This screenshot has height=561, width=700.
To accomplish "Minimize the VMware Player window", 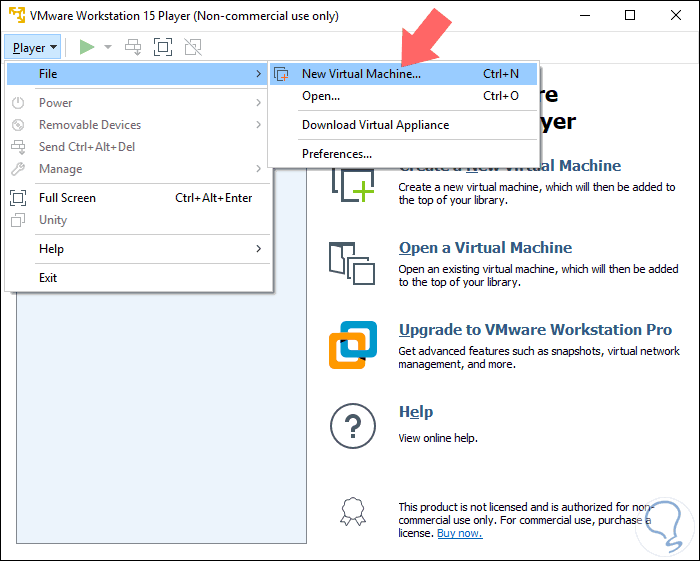I will coord(585,16).
